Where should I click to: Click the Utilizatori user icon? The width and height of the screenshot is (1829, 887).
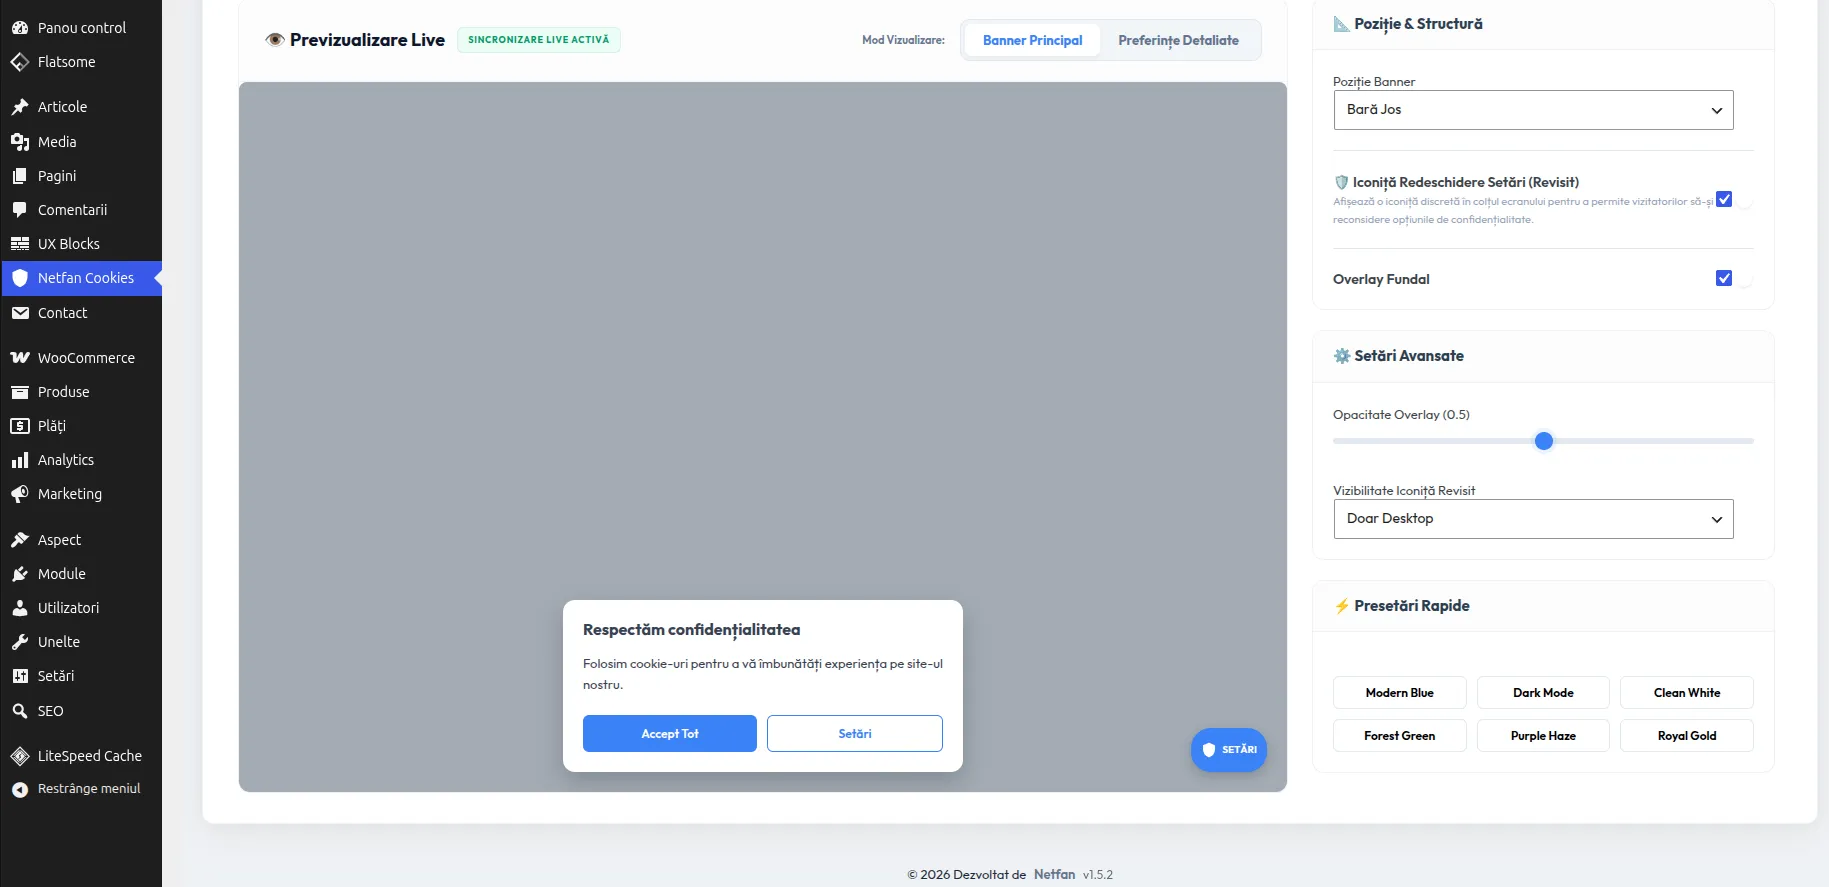pos(20,608)
